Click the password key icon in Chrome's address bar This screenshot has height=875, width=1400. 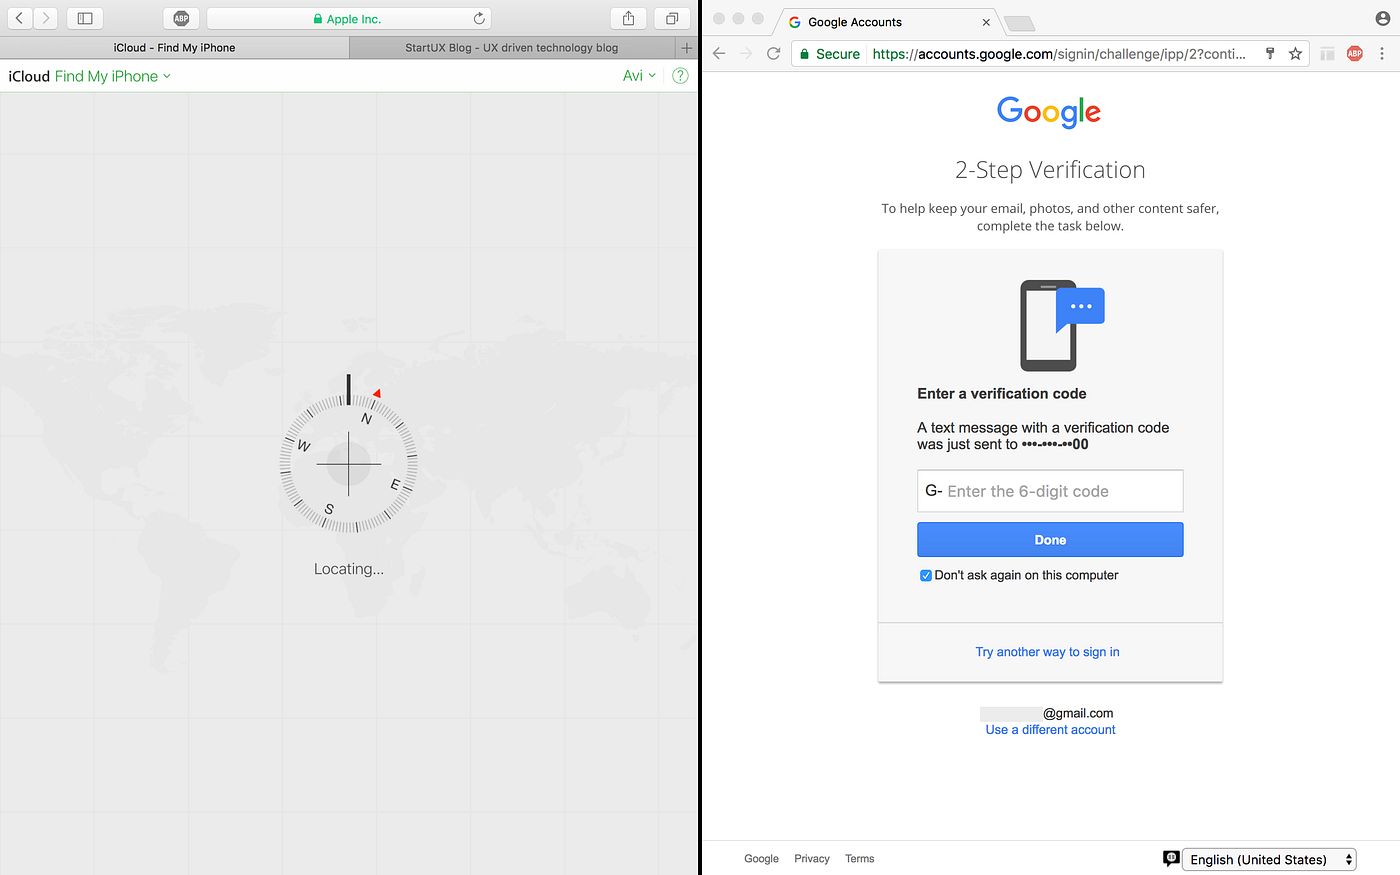[1269, 53]
